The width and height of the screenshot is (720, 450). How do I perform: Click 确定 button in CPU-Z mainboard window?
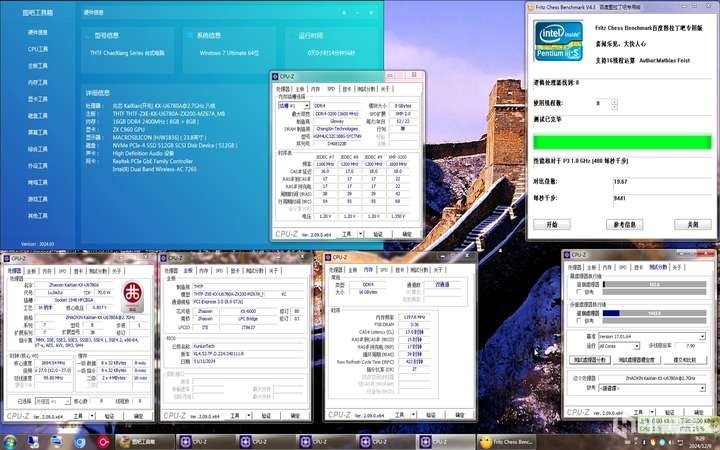tap(295, 416)
